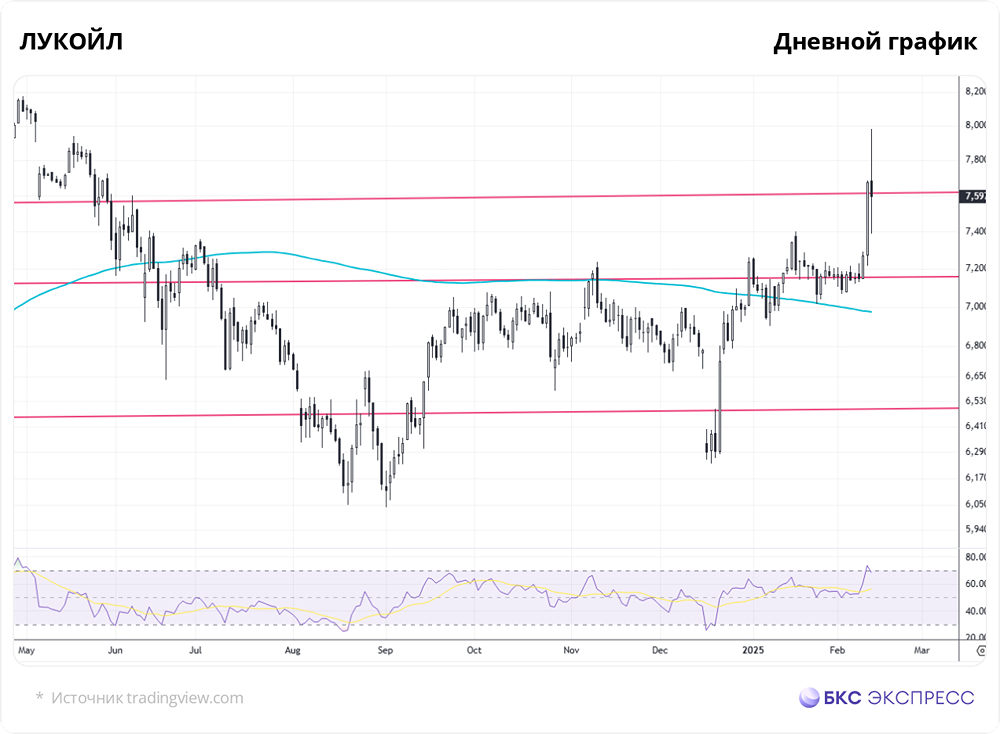Click the 7,40 price axis label
1000x734 pixels.
975,231
